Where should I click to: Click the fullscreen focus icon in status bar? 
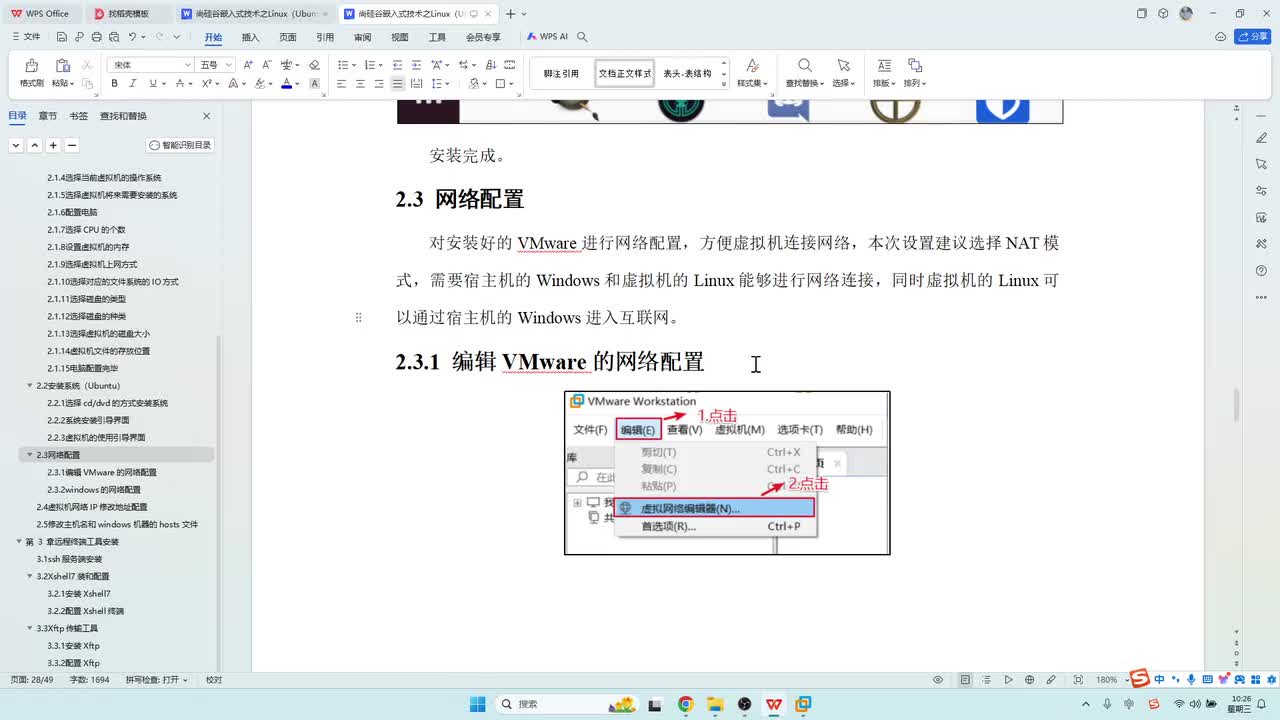[x=1078, y=680]
